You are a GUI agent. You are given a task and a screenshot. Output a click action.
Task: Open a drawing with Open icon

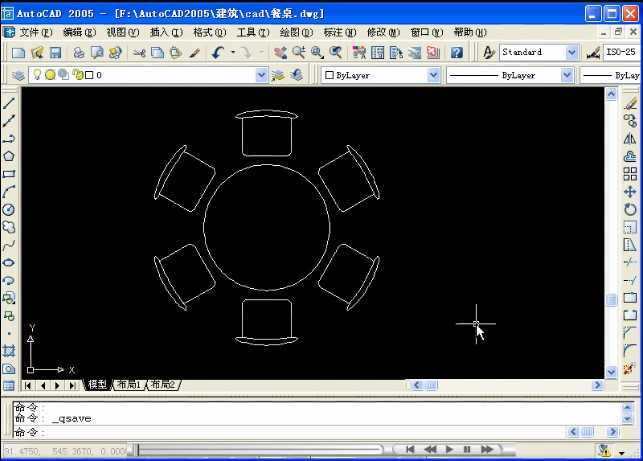(37, 52)
